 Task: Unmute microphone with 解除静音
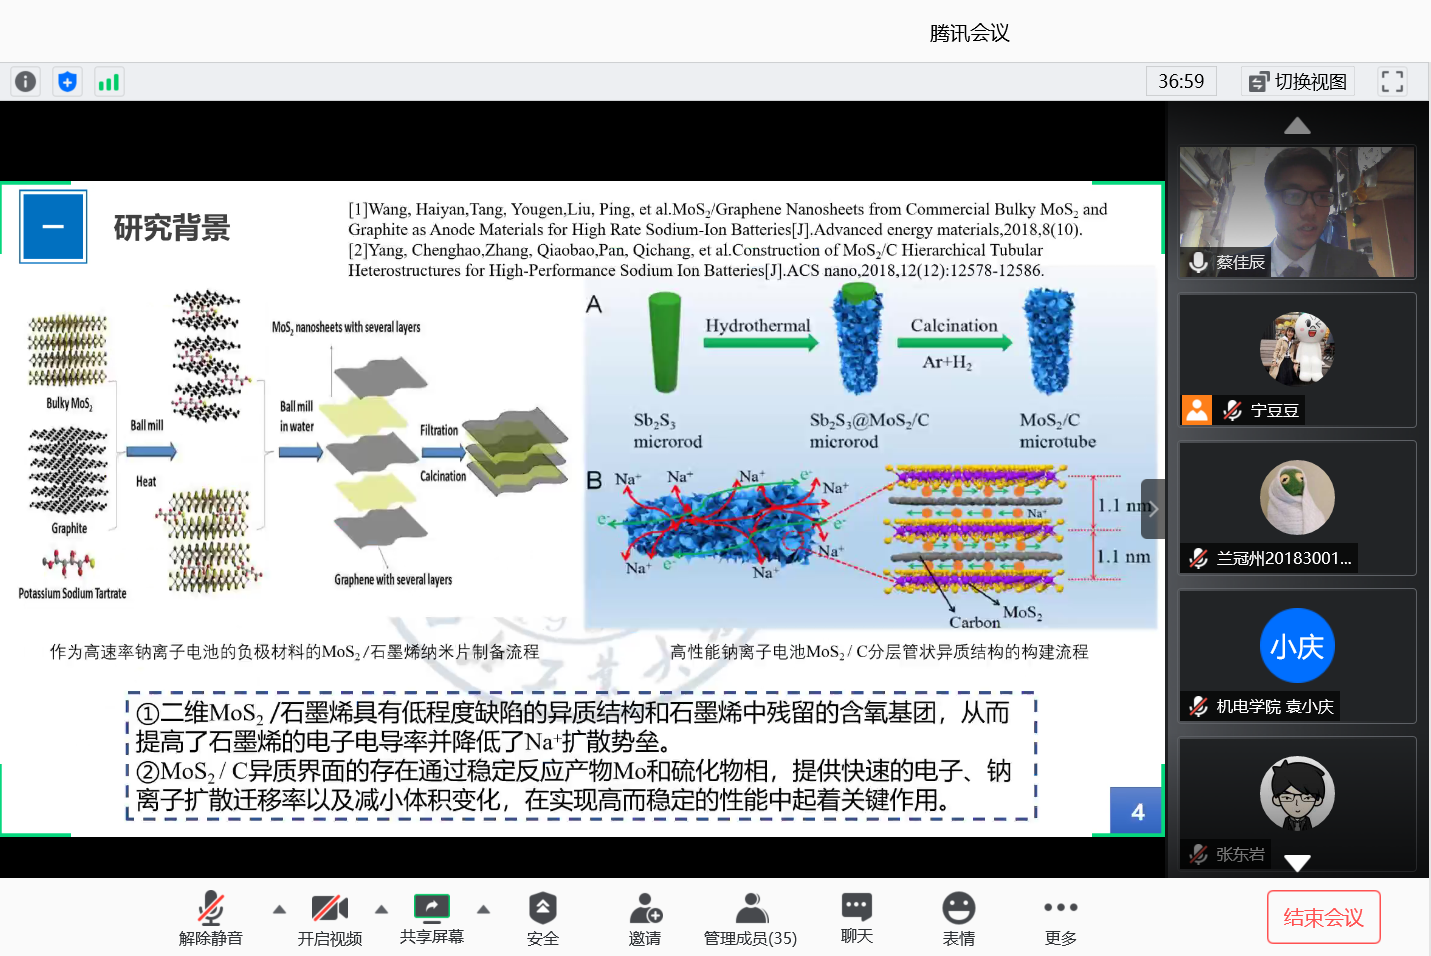tap(210, 918)
